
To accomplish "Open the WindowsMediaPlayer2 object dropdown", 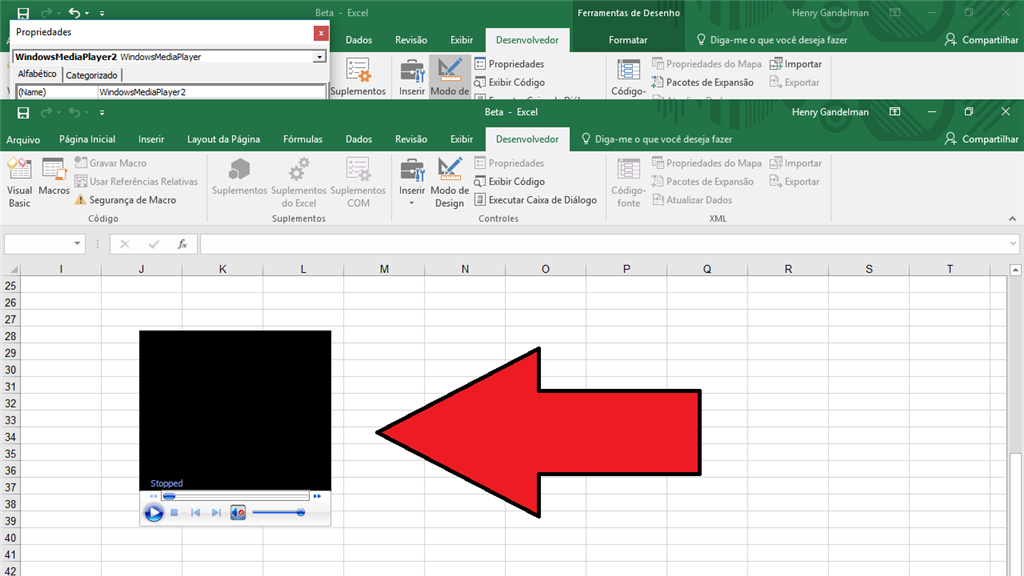I will tap(319, 57).
